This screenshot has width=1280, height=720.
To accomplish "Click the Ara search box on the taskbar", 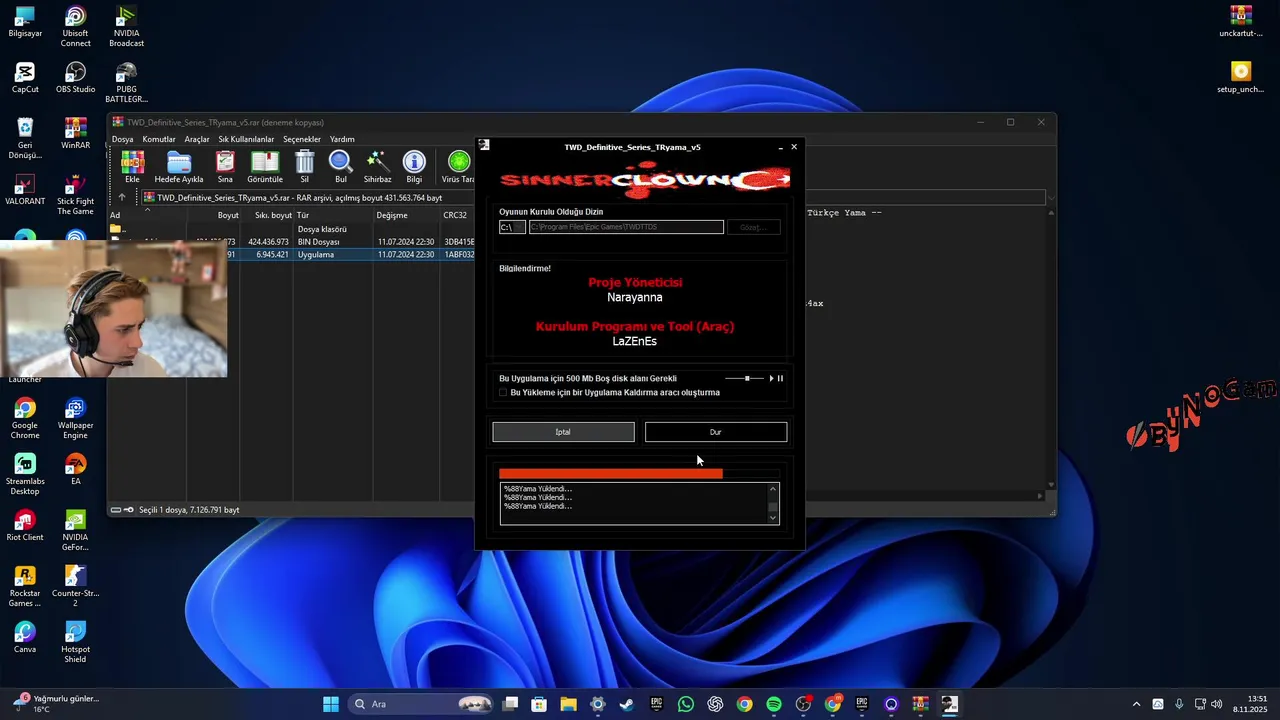I will point(420,704).
